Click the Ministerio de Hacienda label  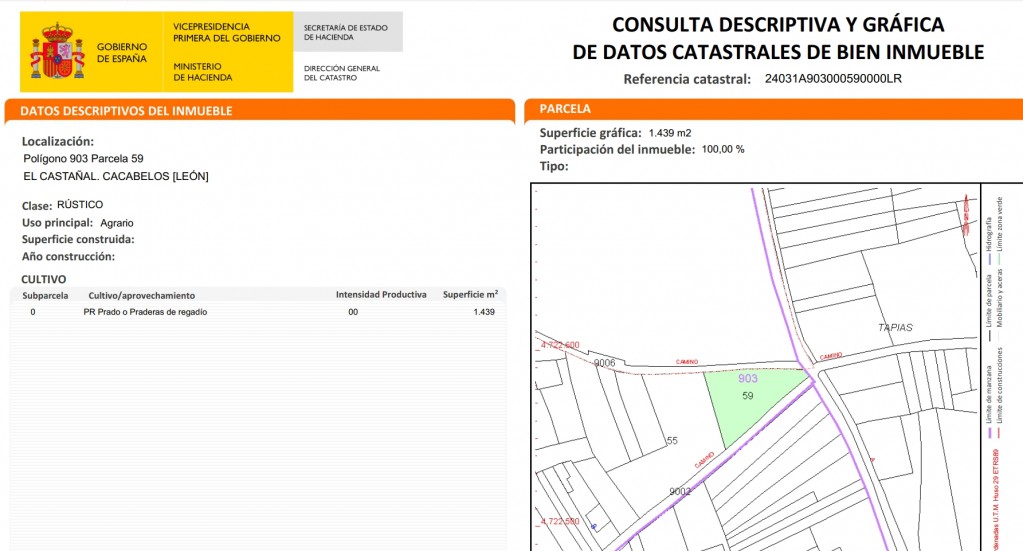coord(202,71)
